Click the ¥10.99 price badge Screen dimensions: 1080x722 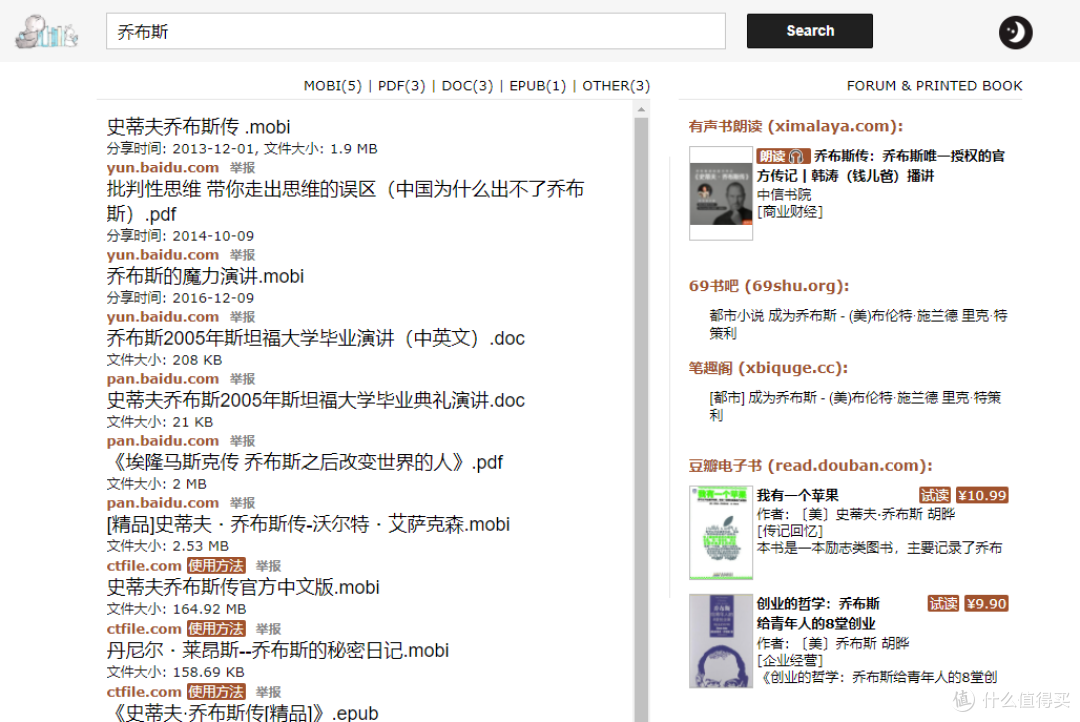pos(982,495)
